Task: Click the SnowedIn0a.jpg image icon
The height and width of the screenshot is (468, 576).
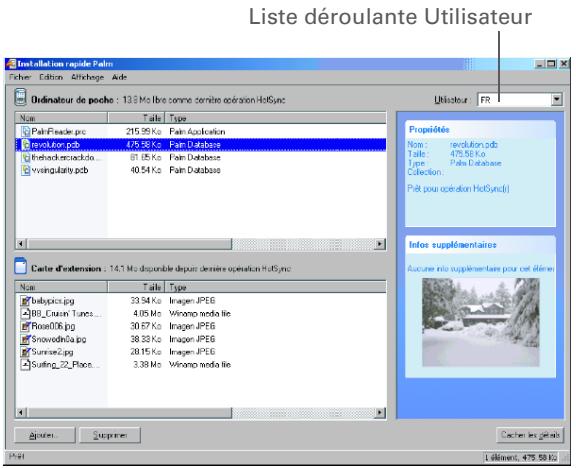Action: tap(25, 339)
